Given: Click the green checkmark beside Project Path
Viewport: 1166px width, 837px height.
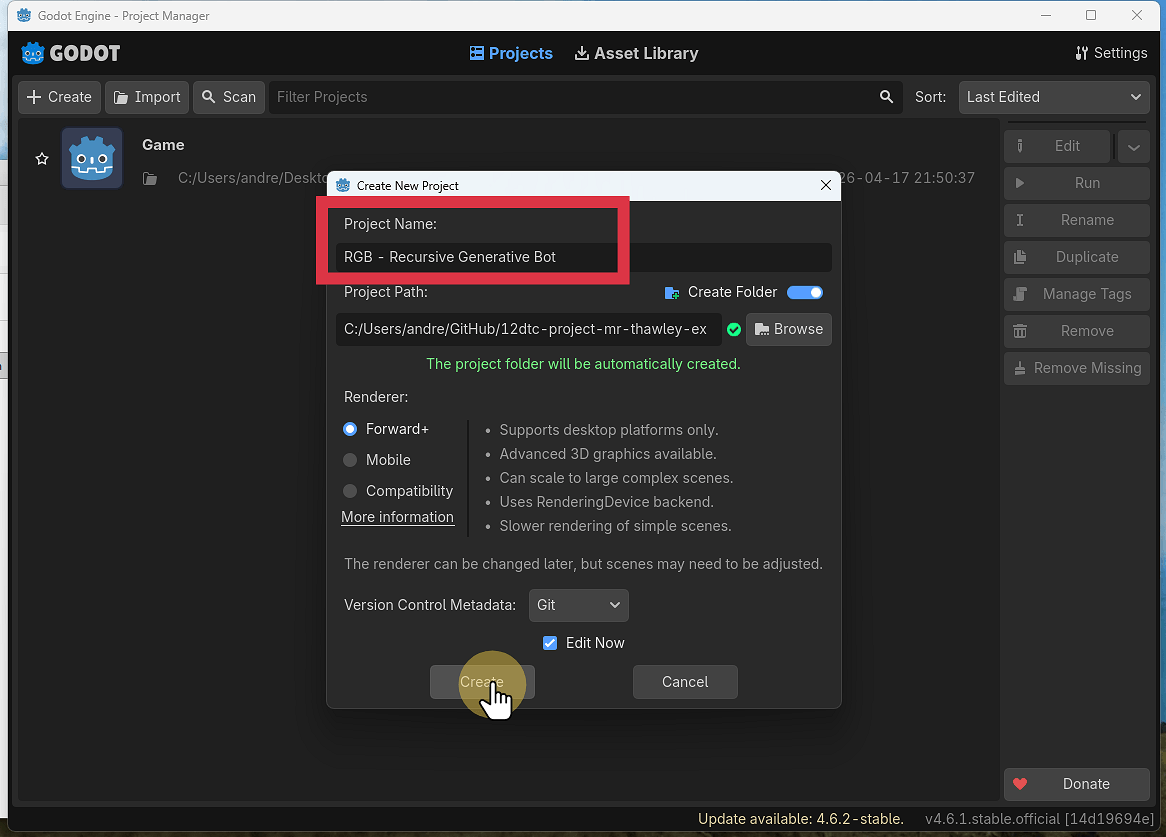Looking at the screenshot, I should tap(733, 329).
